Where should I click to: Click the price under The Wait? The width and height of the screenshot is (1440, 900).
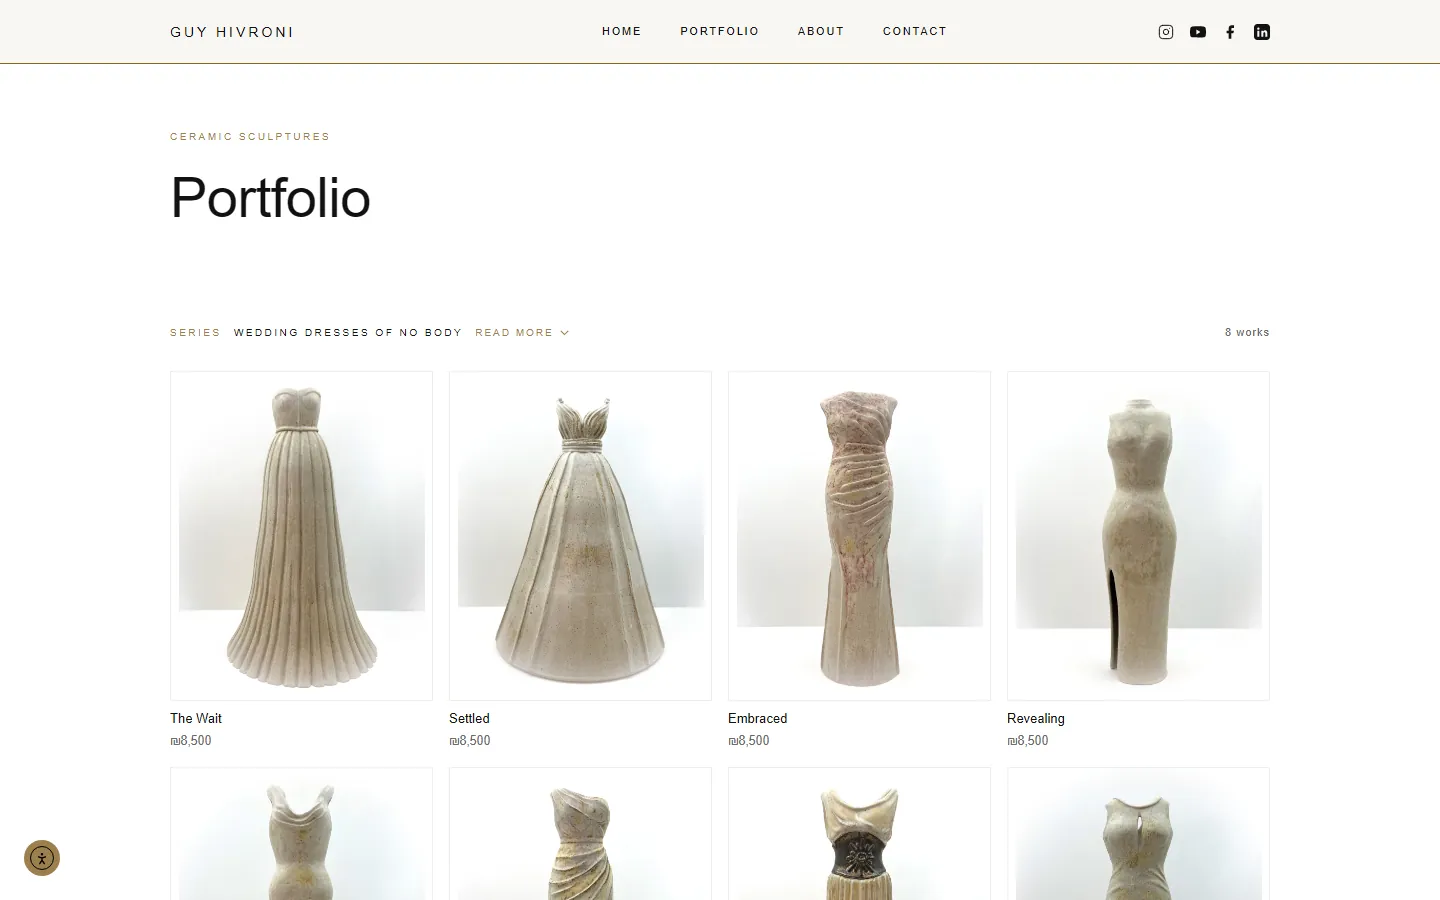[191, 741]
